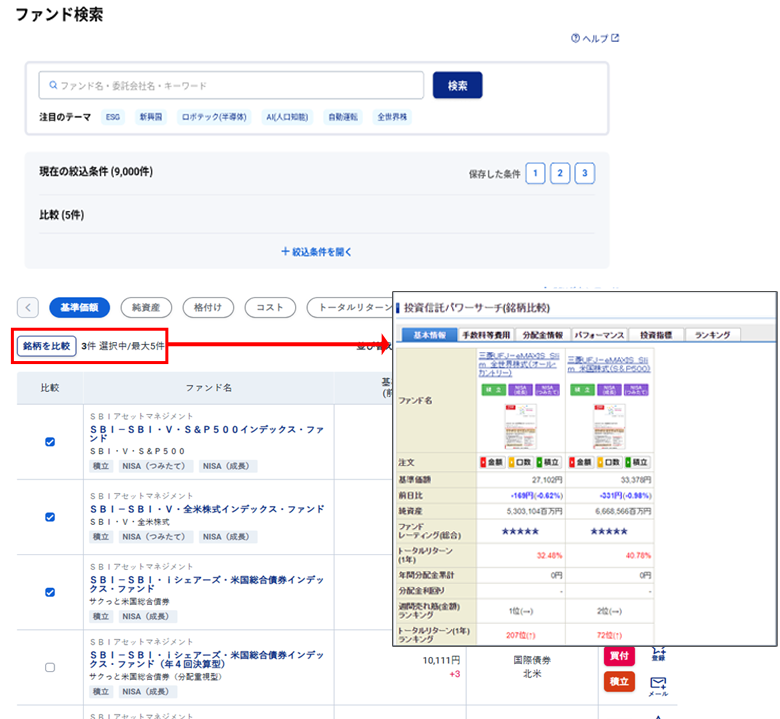
Task: Switch to ランキング tab
Action: pos(712,335)
